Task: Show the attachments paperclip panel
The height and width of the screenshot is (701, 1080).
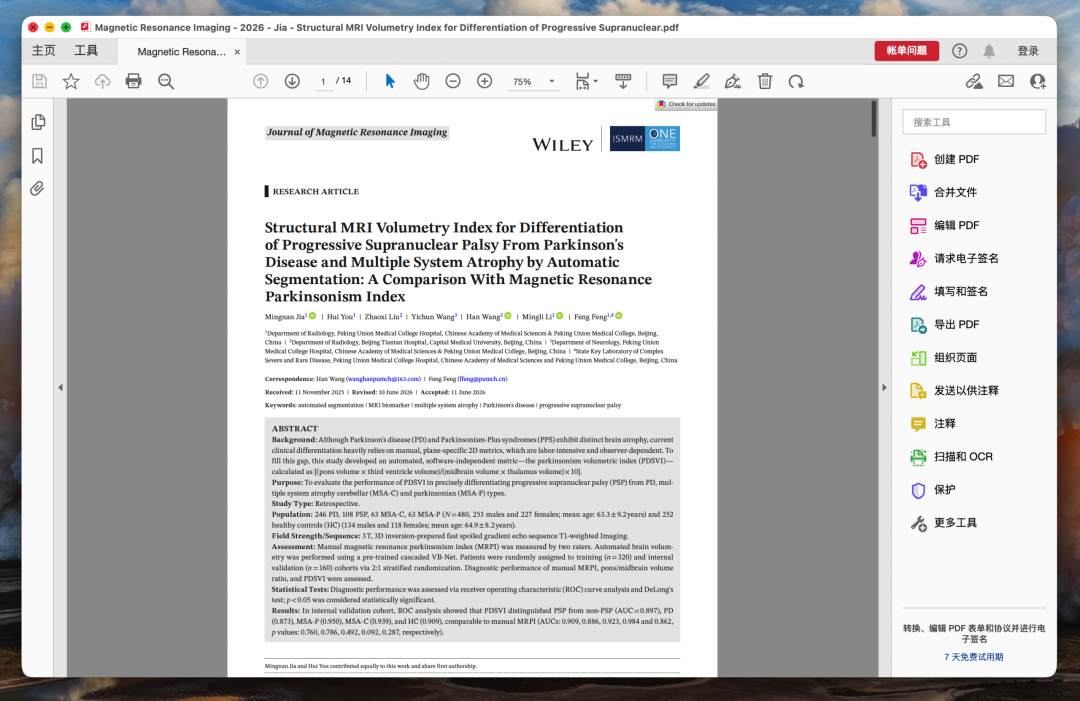Action: (x=37, y=189)
